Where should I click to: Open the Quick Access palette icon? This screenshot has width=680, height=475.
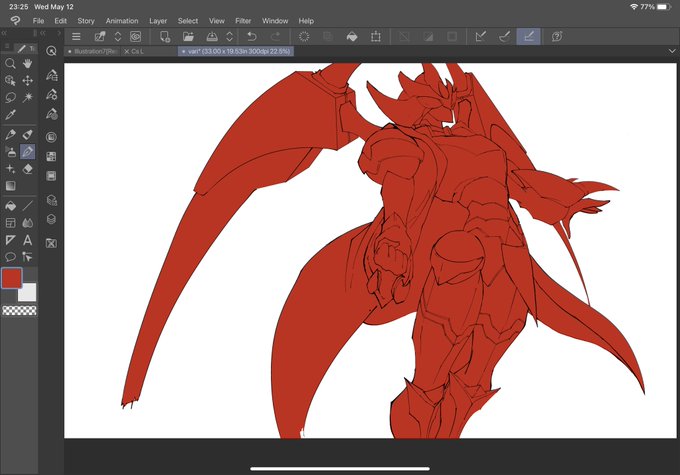[x=51, y=51]
